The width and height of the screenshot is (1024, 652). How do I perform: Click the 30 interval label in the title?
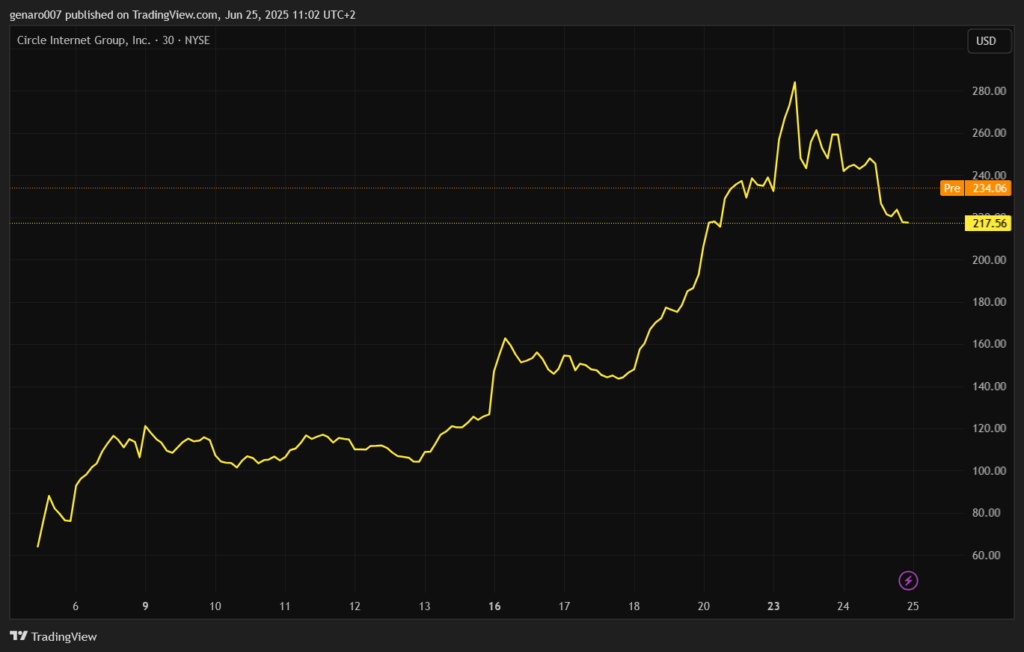[x=168, y=40]
